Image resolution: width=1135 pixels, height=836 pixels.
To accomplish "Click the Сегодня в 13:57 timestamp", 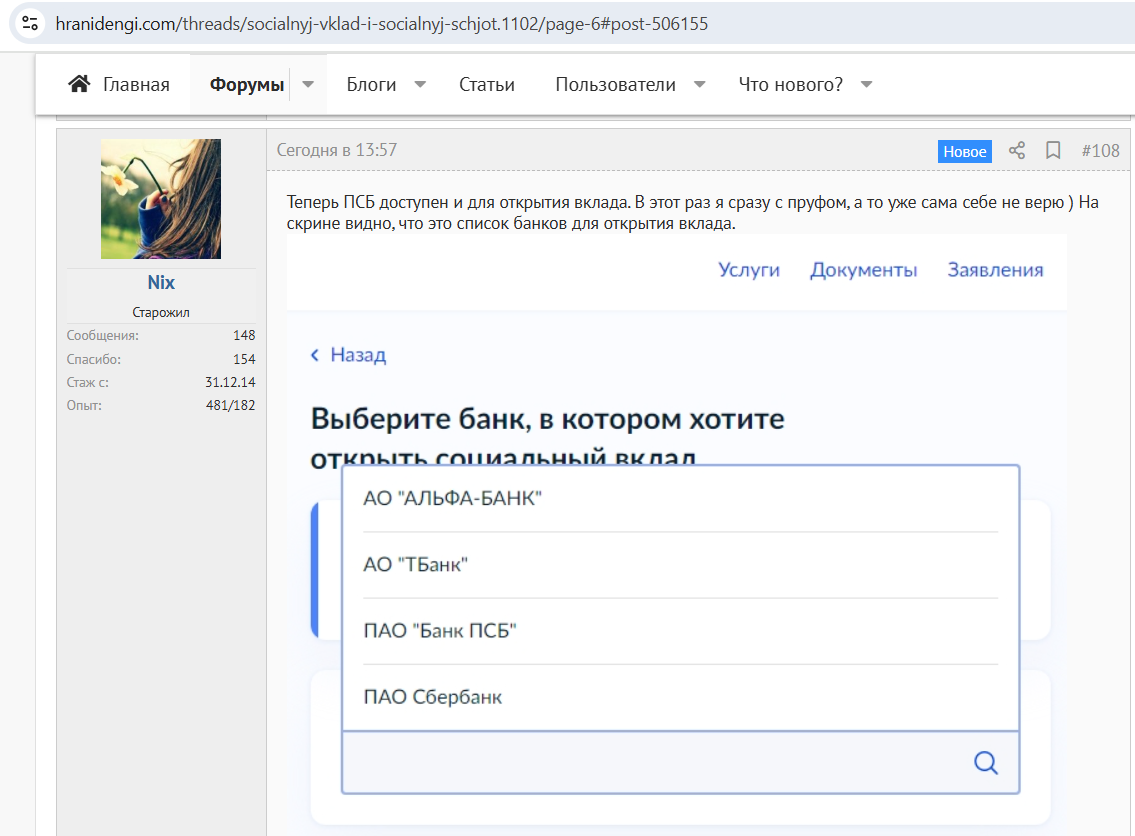I will pyautogui.click(x=337, y=150).
